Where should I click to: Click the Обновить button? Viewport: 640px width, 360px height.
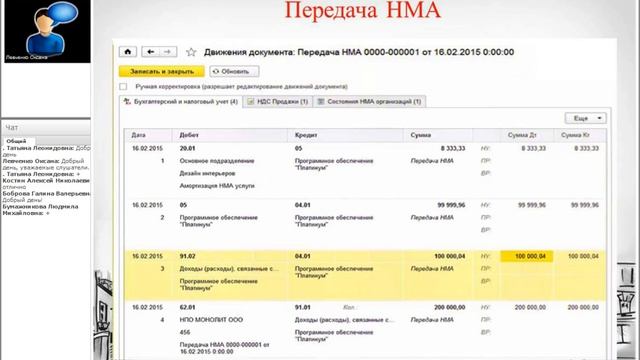[234, 71]
